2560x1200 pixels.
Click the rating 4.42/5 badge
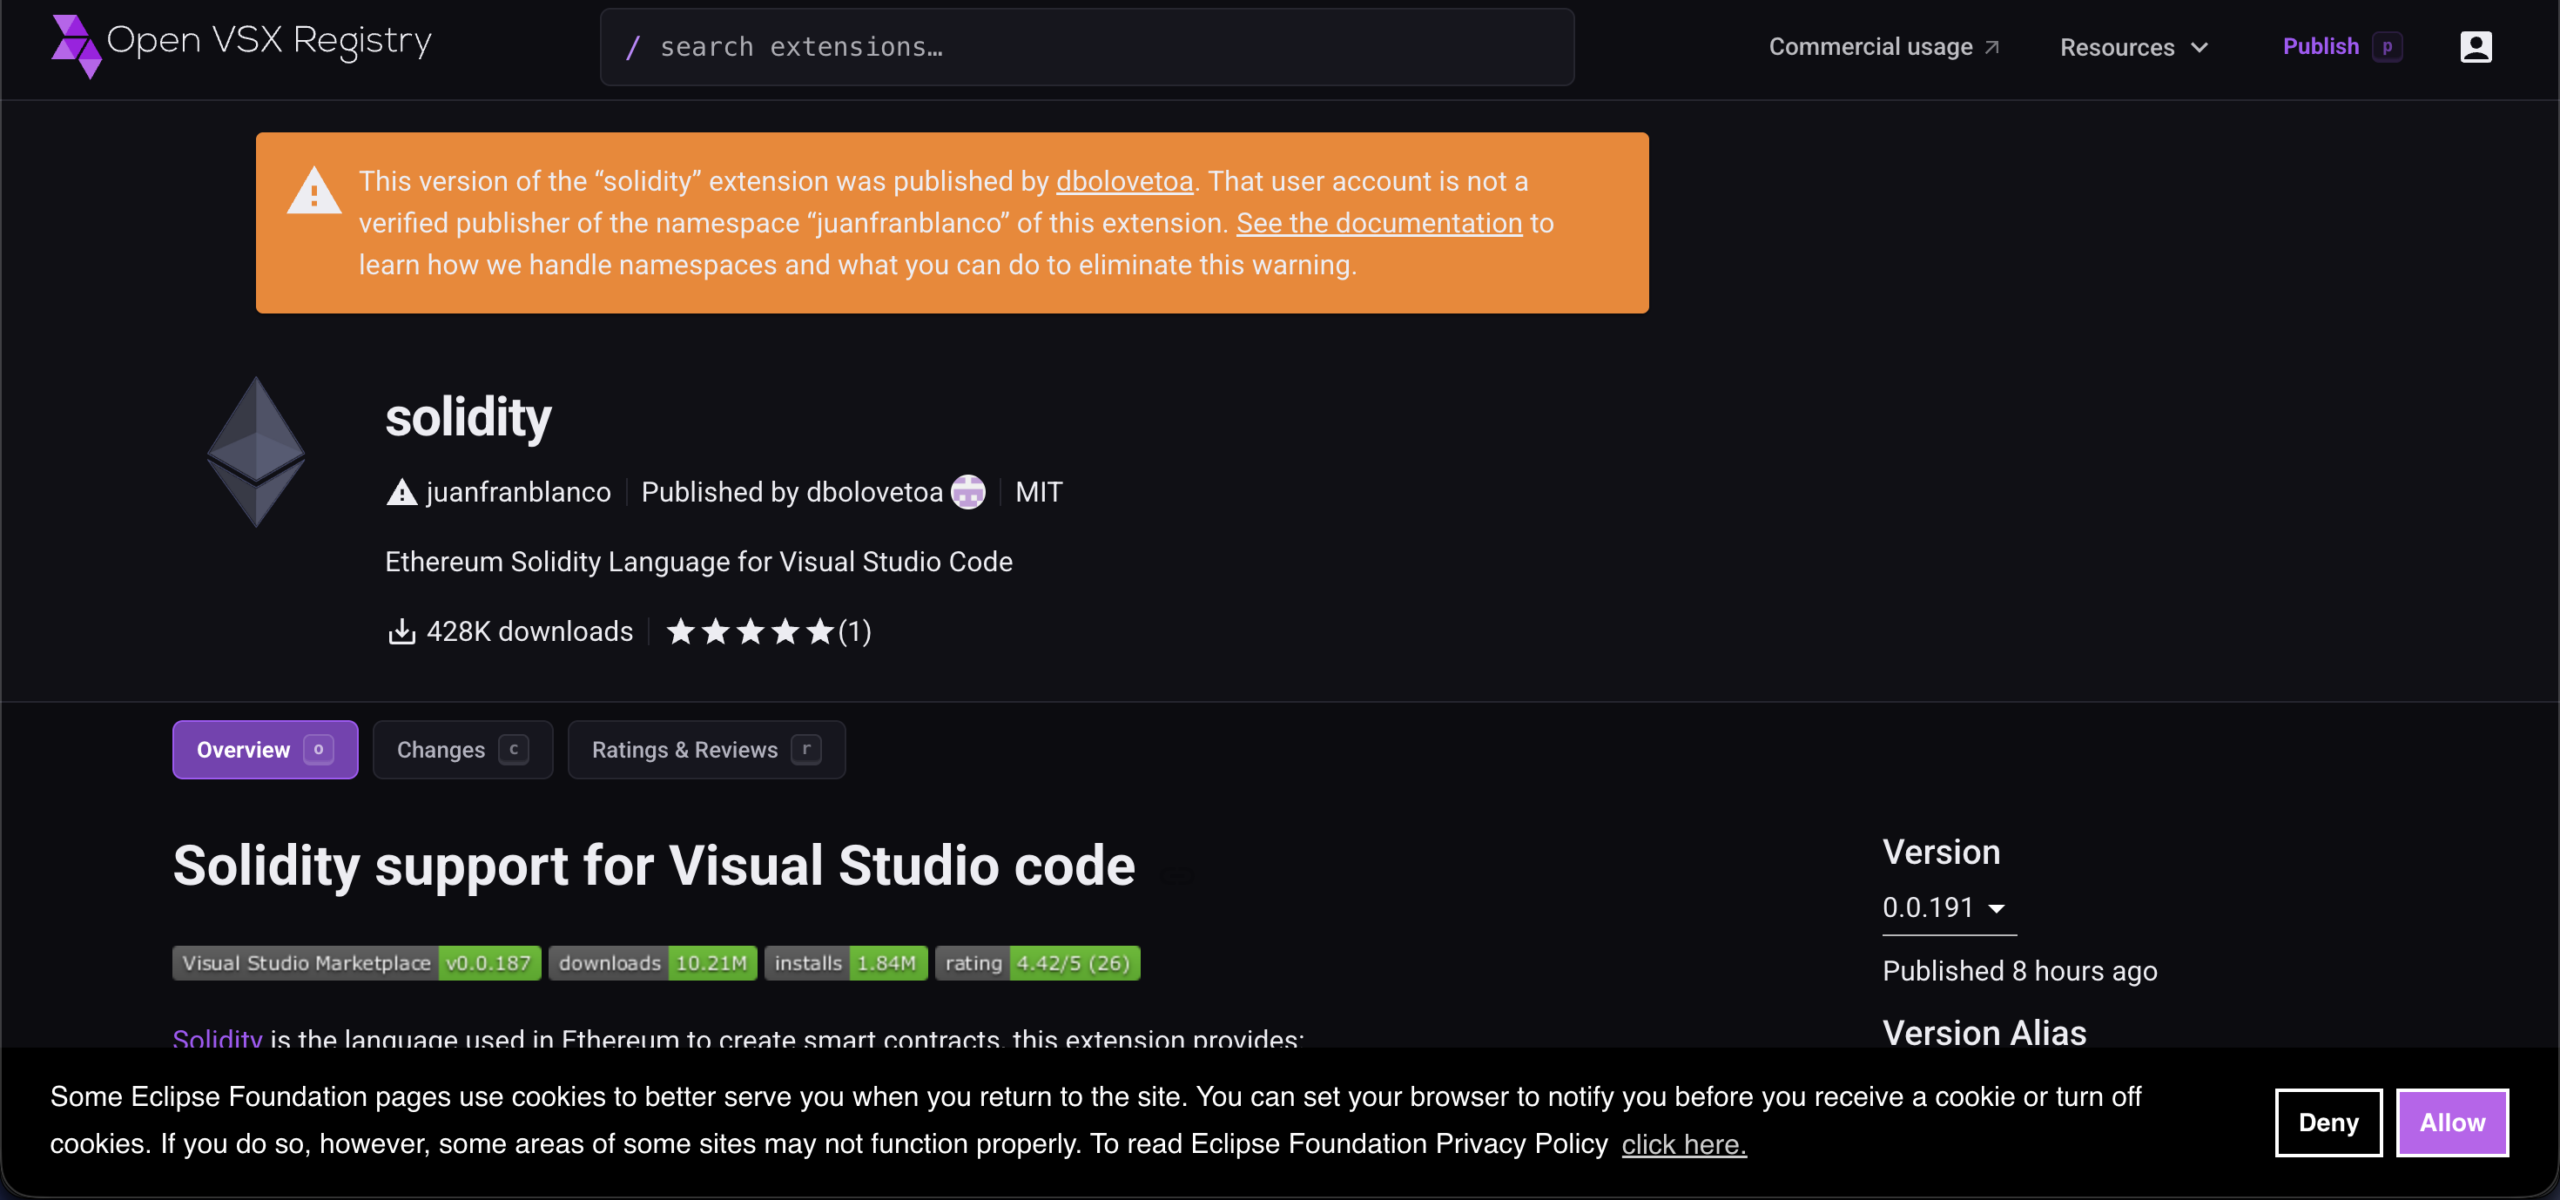pyautogui.click(x=1037, y=962)
